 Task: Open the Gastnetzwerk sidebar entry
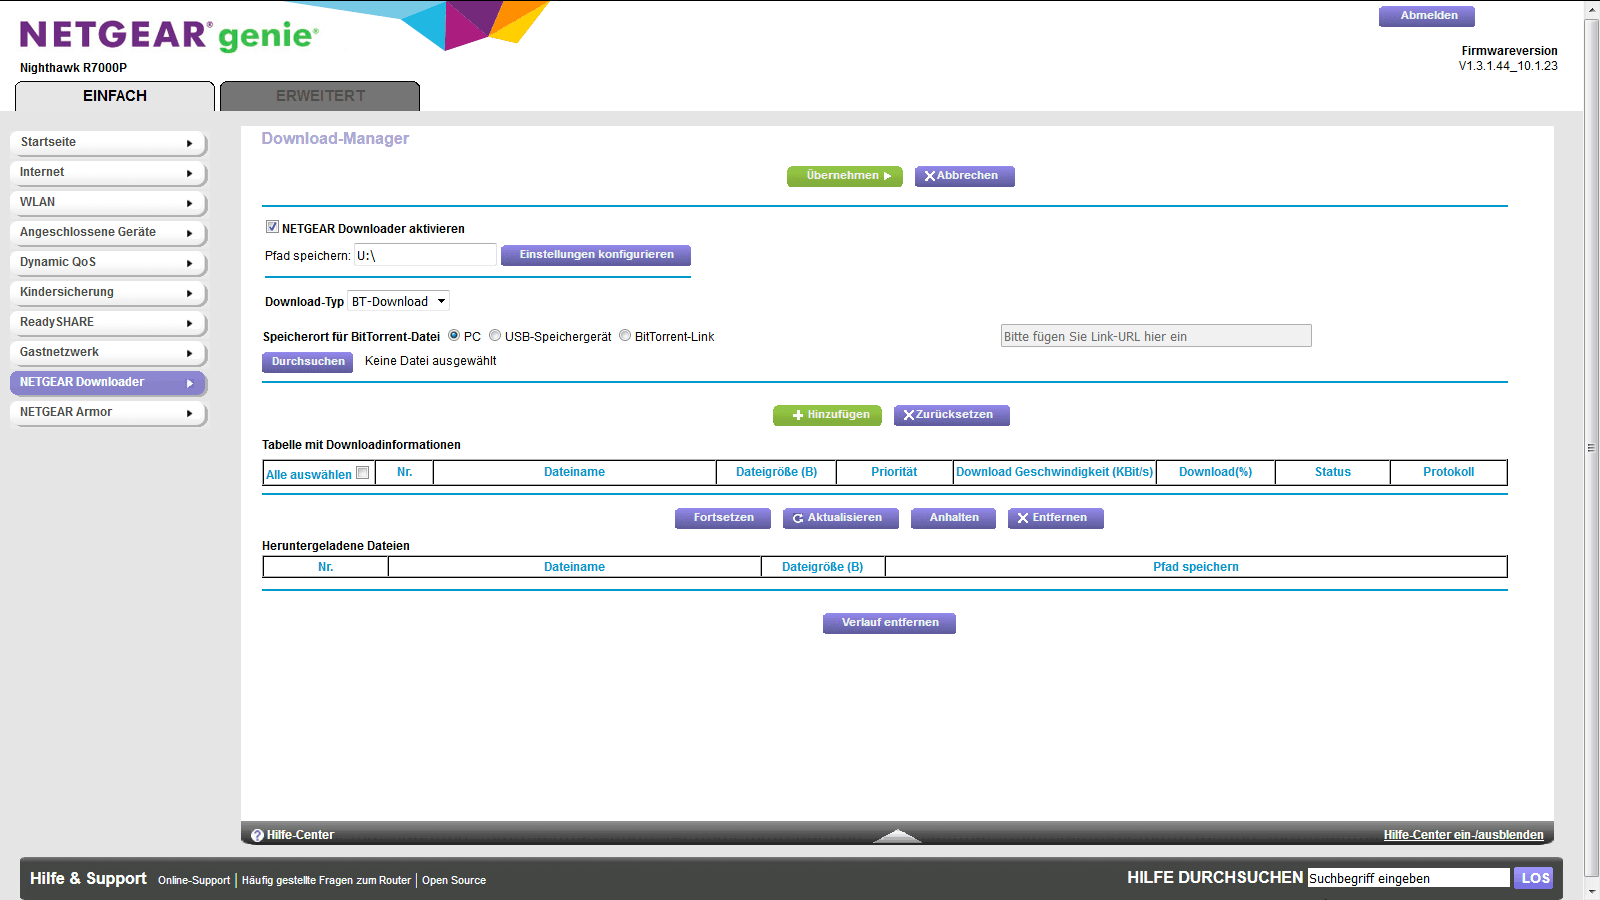[108, 353]
